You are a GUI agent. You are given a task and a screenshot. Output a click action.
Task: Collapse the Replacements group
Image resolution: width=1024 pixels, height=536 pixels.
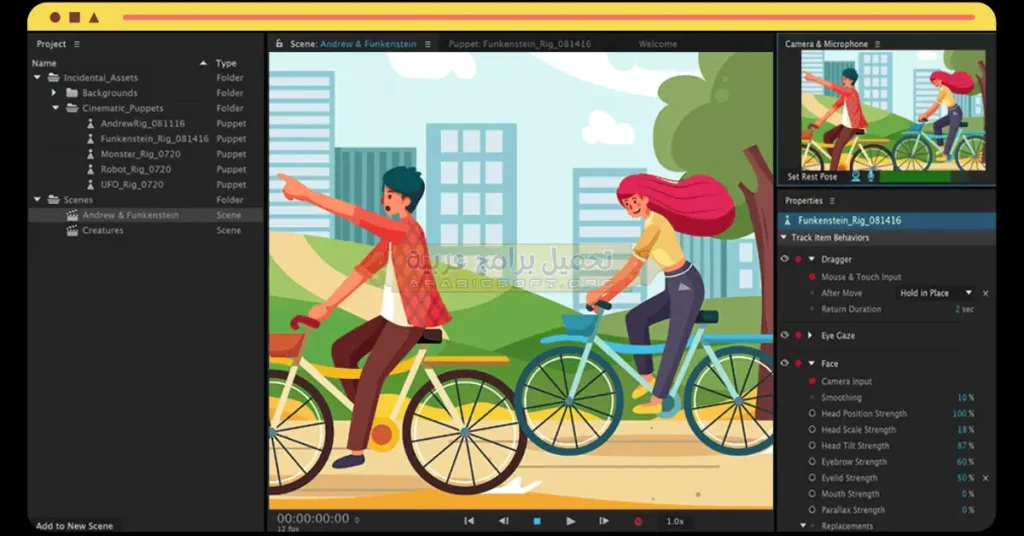tap(803, 525)
